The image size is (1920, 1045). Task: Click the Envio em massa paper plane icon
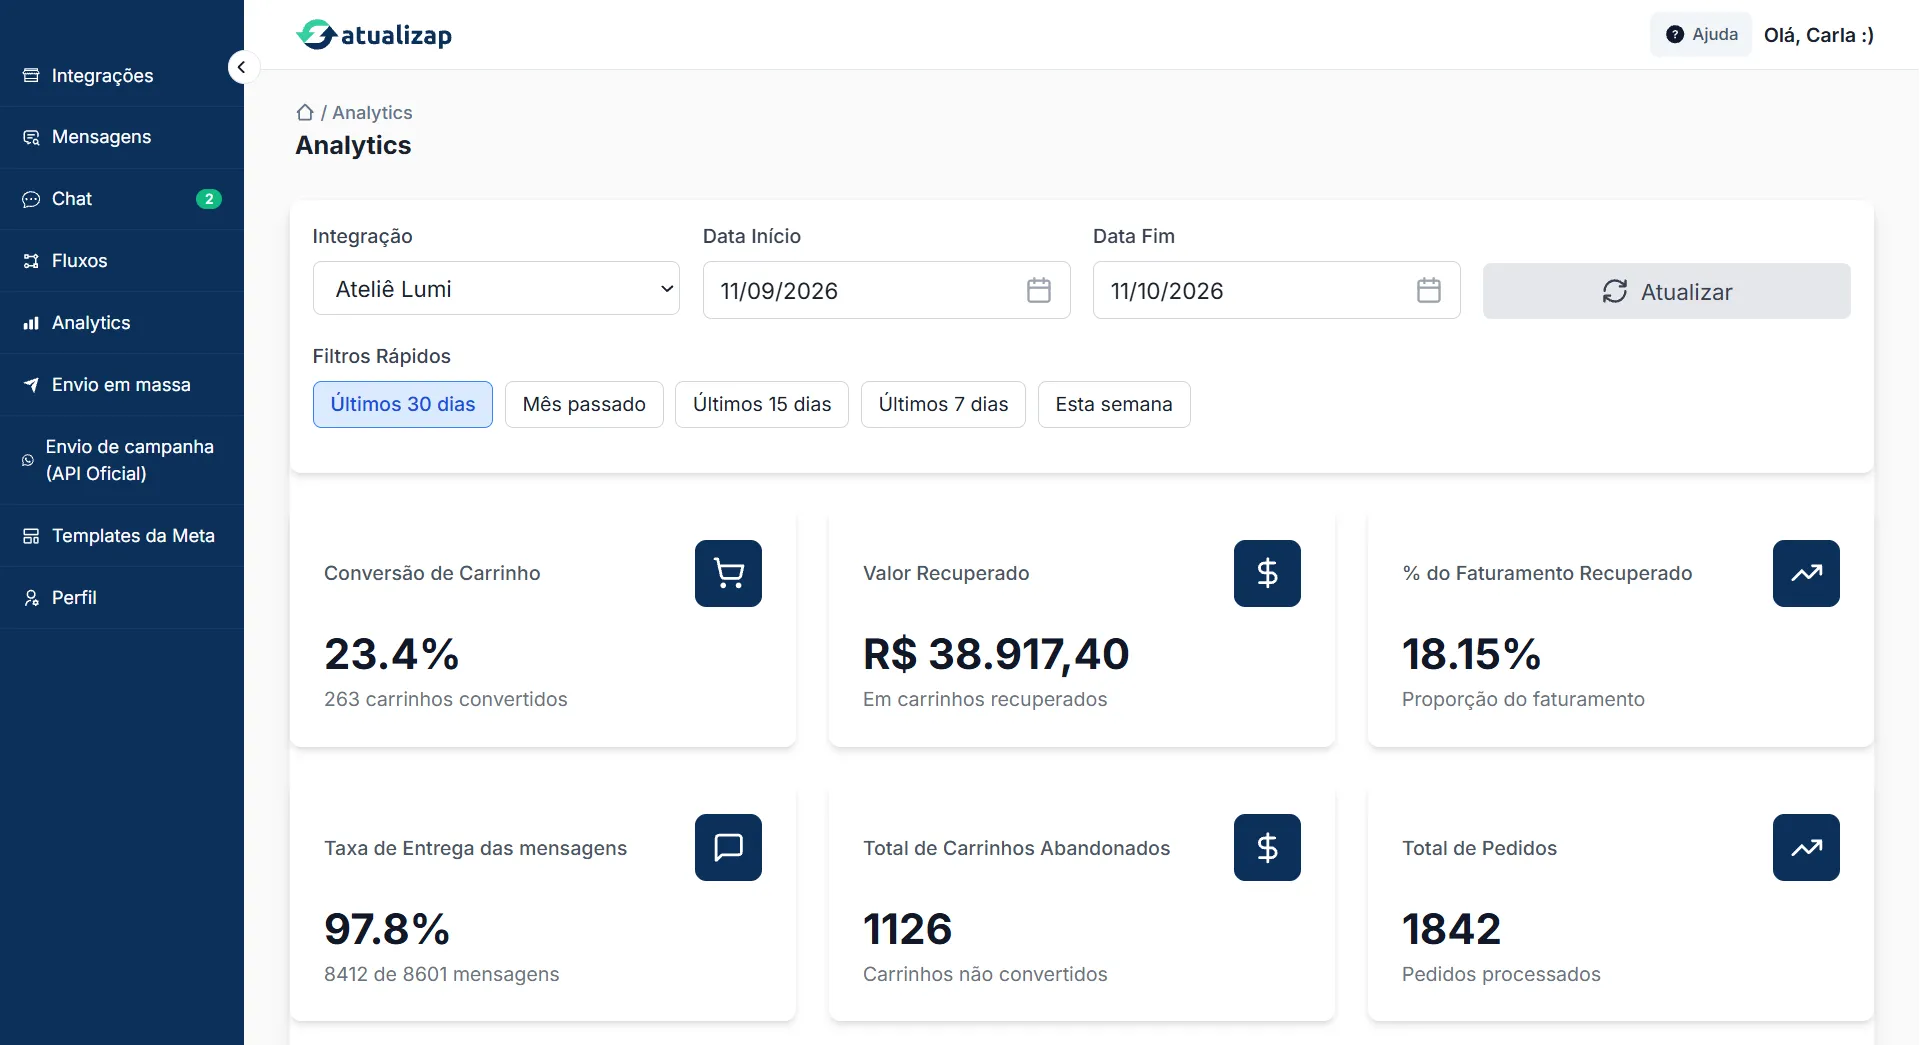click(31, 385)
